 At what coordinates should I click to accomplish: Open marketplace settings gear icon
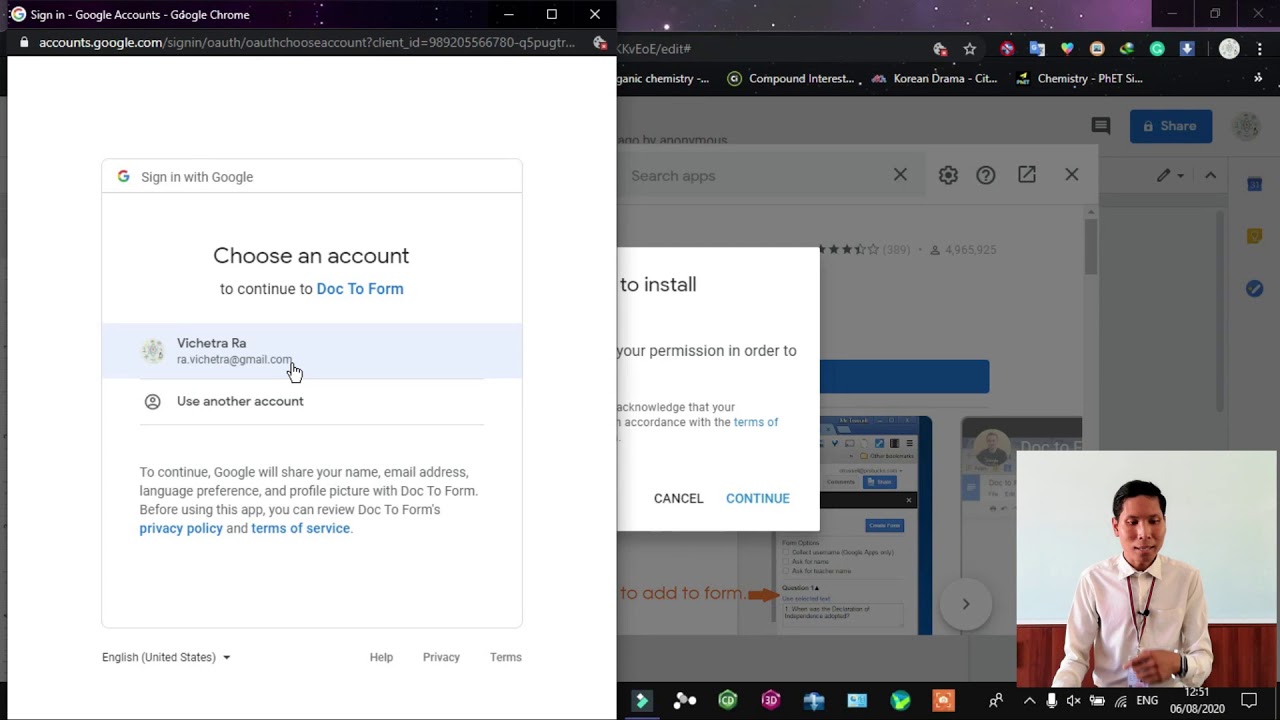click(x=948, y=175)
